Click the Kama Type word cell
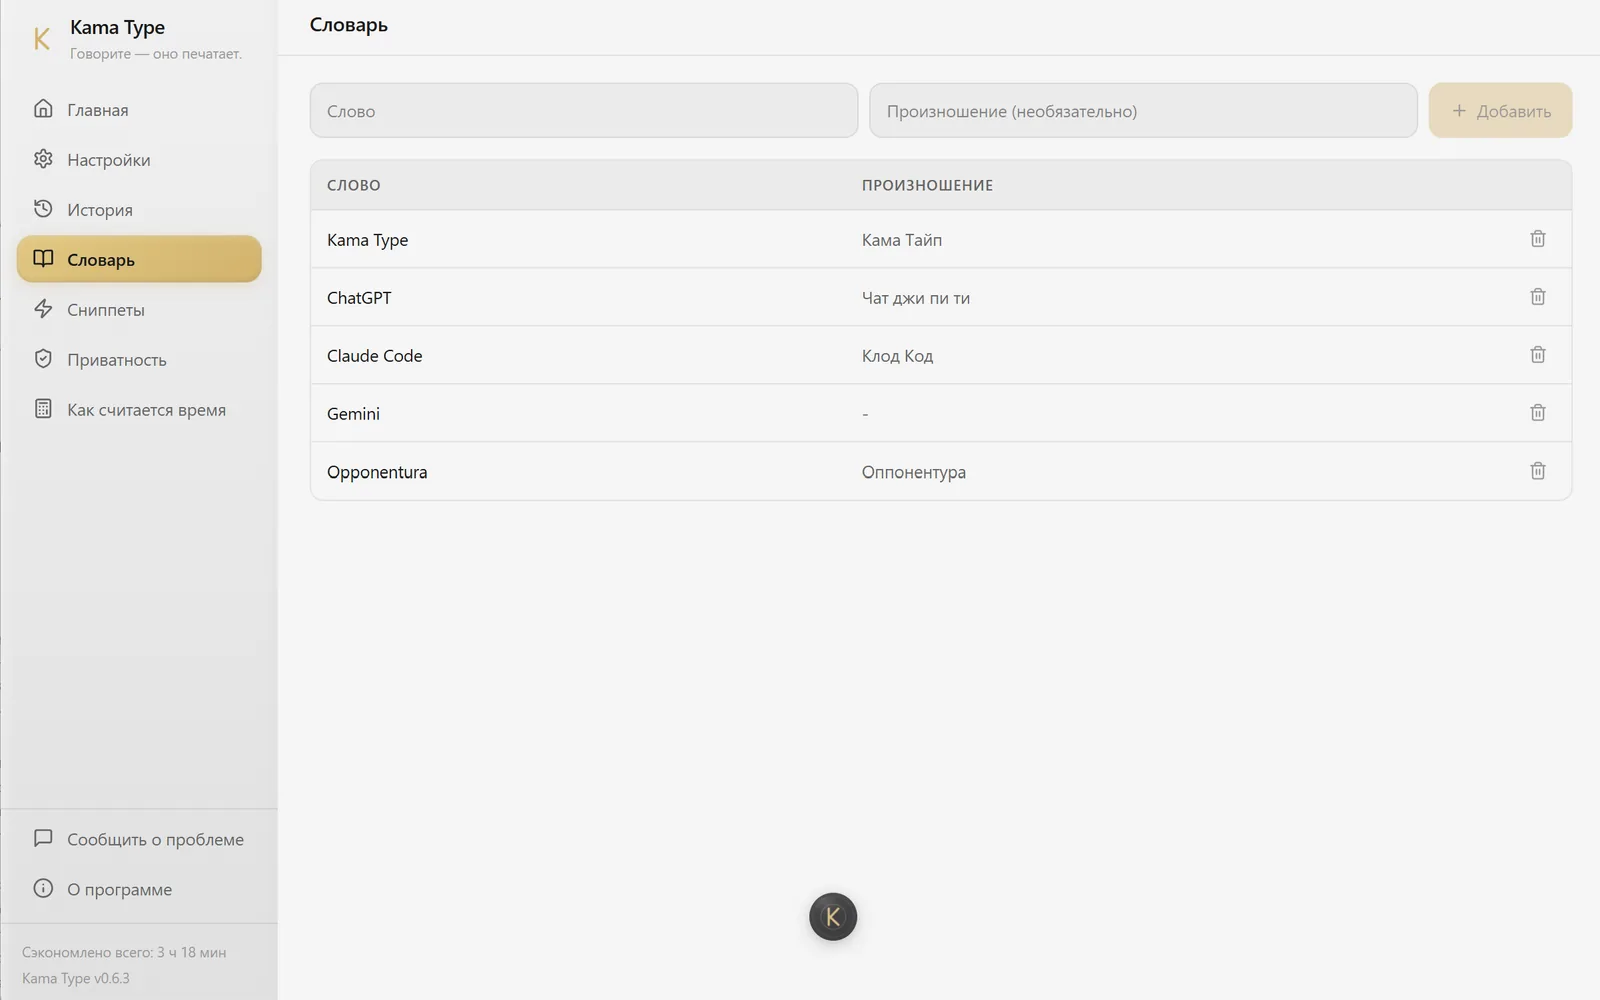Viewport: 1600px width, 1000px height. pos(367,240)
